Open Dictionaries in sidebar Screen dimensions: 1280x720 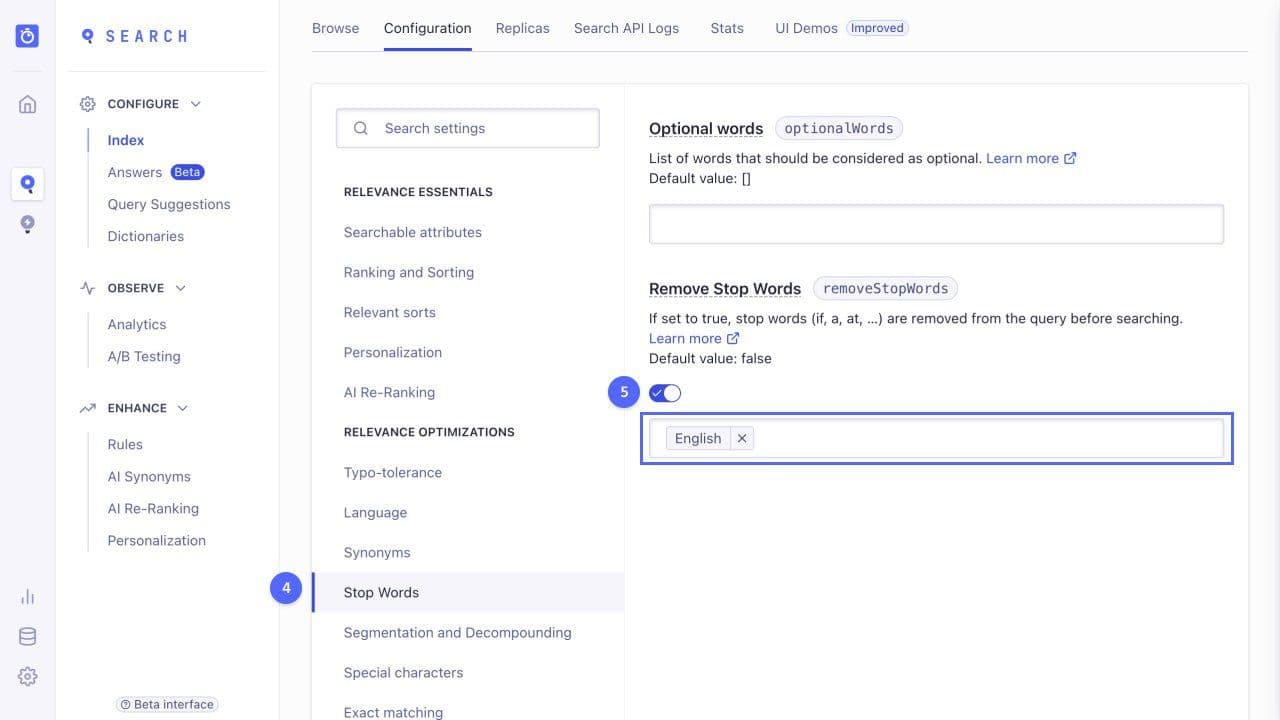point(146,236)
